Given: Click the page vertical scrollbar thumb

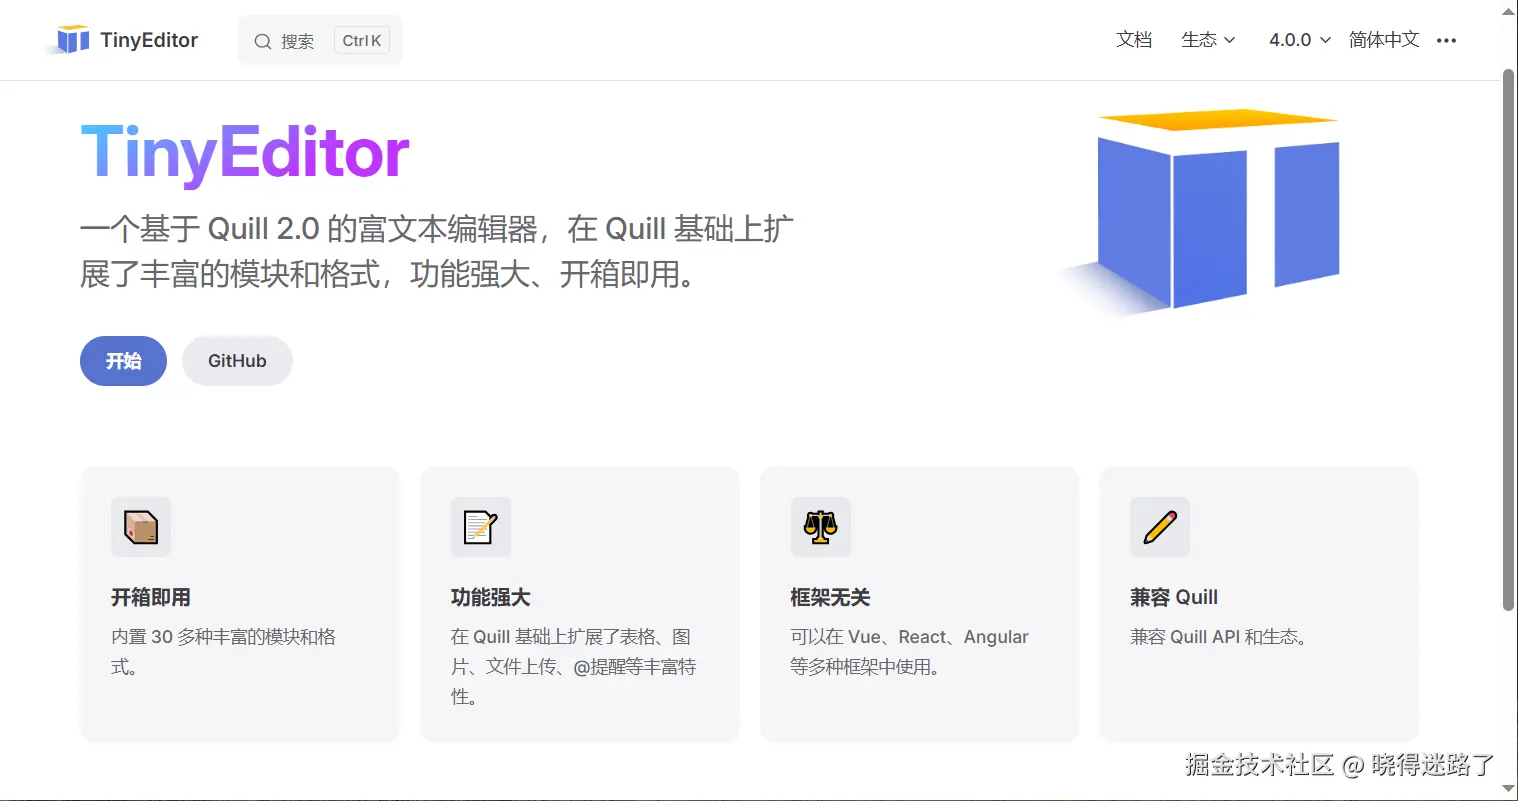Looking at the screenshot, I should point(1508,340).
